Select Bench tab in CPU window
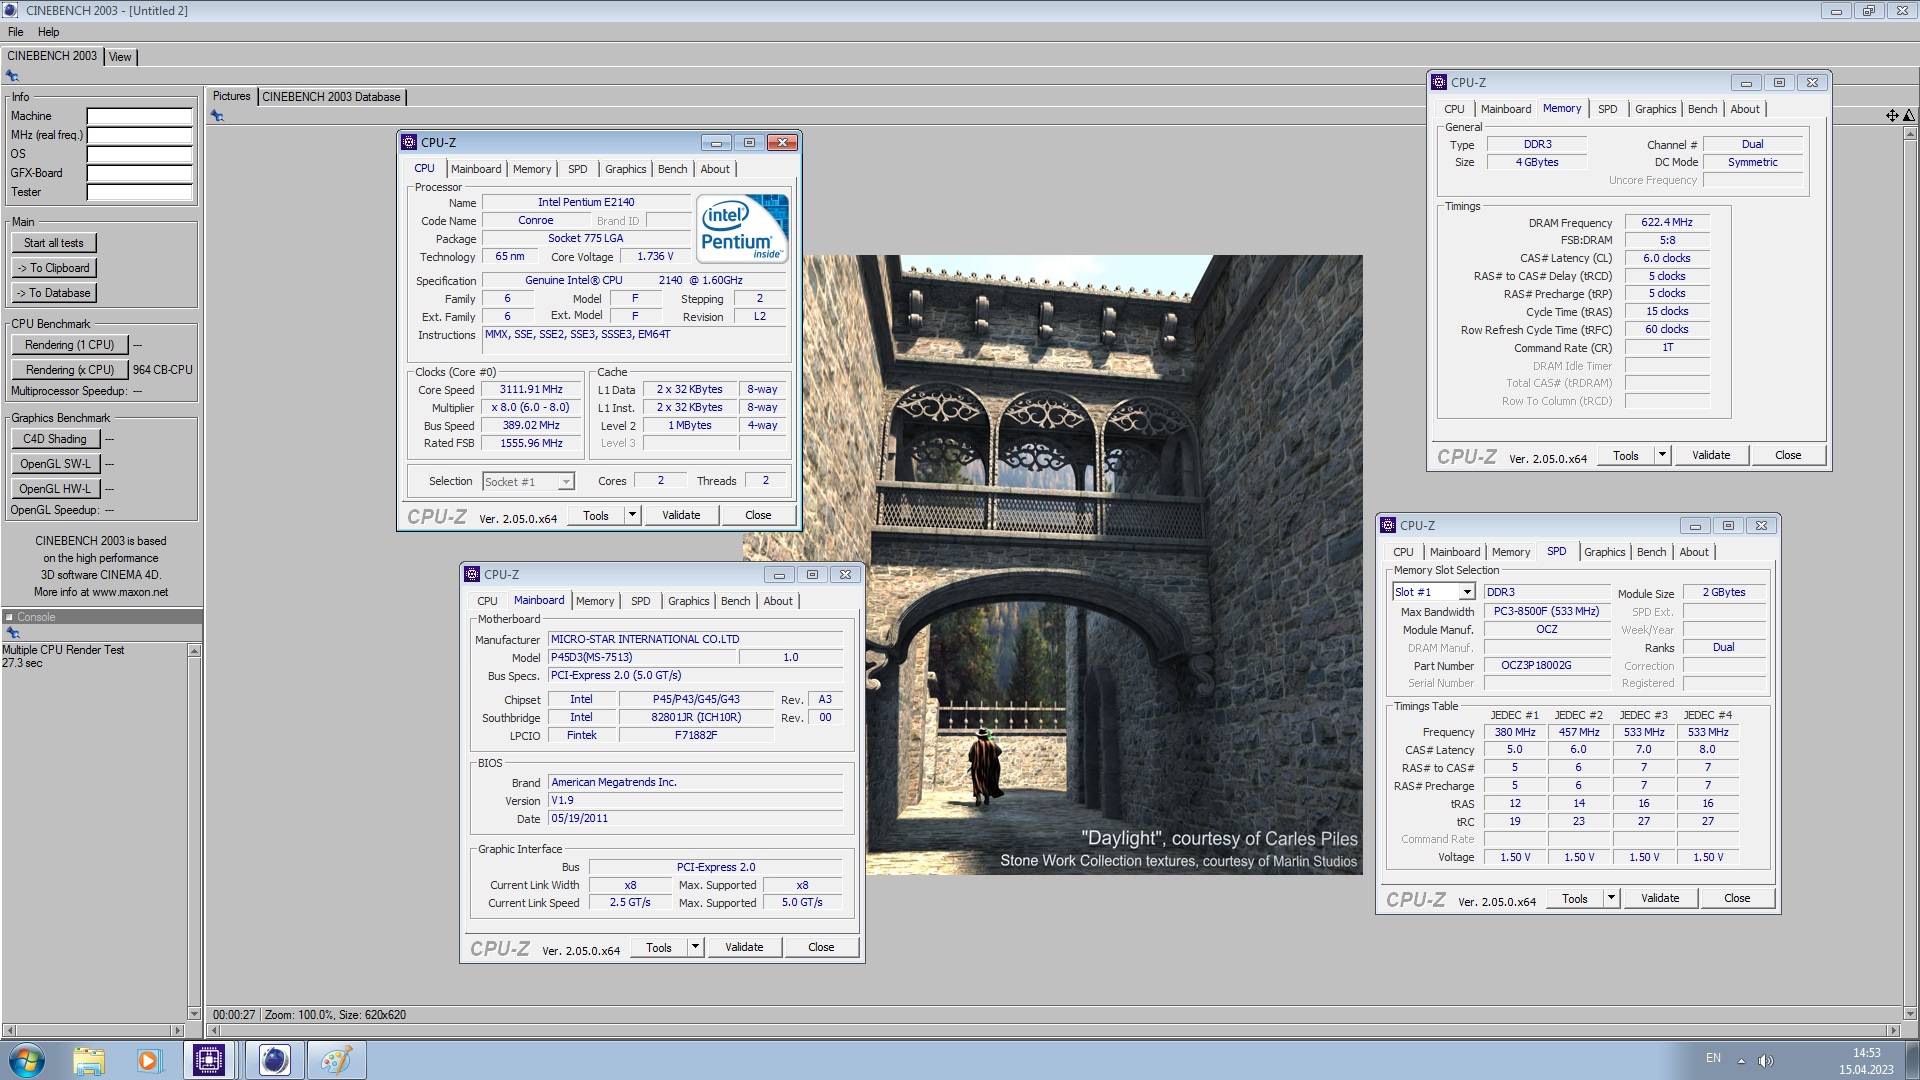Screen dimensions: 1920x1080 click(x=672, y=169)
